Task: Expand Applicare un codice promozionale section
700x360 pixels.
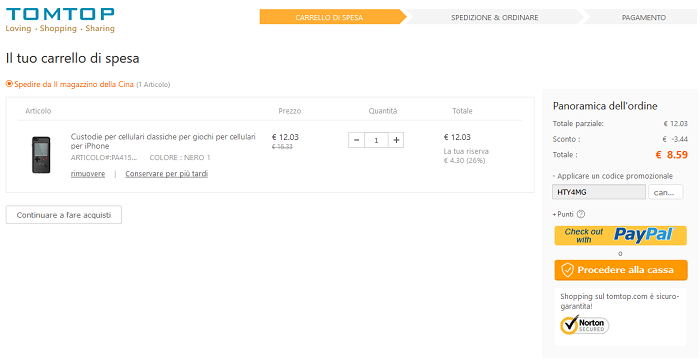Action: [612, 176]
